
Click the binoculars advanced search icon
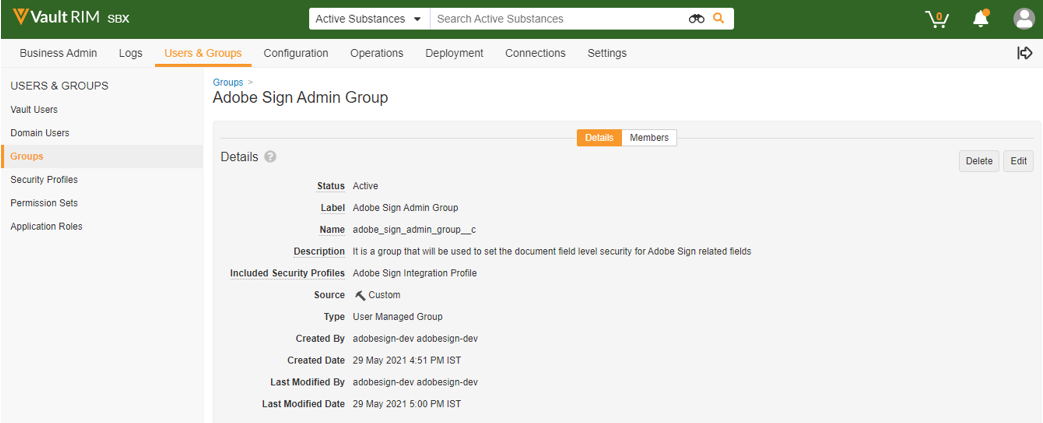697,19
